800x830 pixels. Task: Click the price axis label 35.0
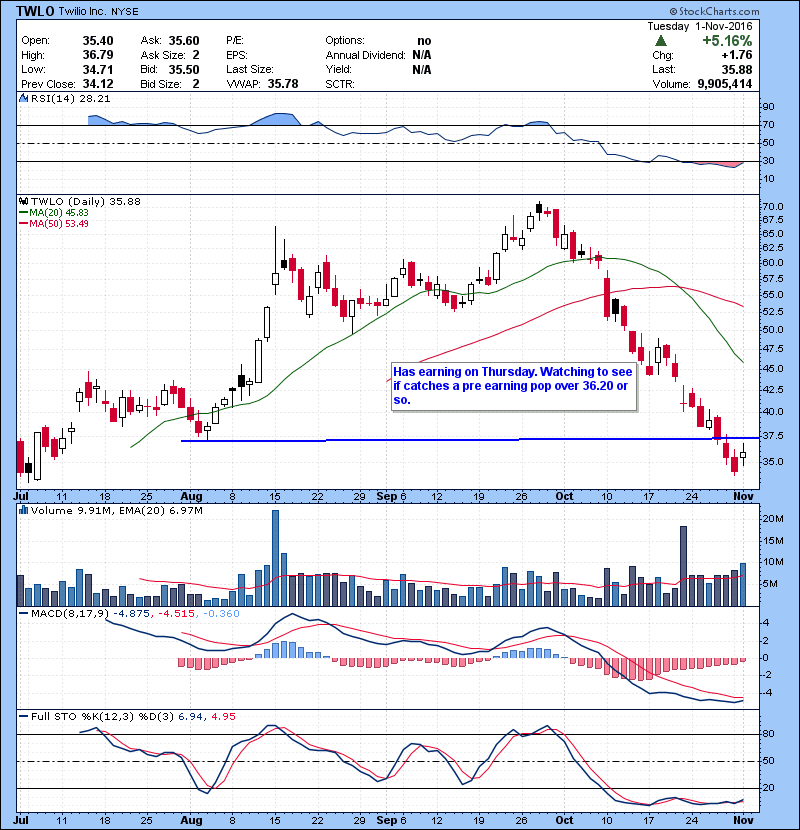tap(772, 462)
